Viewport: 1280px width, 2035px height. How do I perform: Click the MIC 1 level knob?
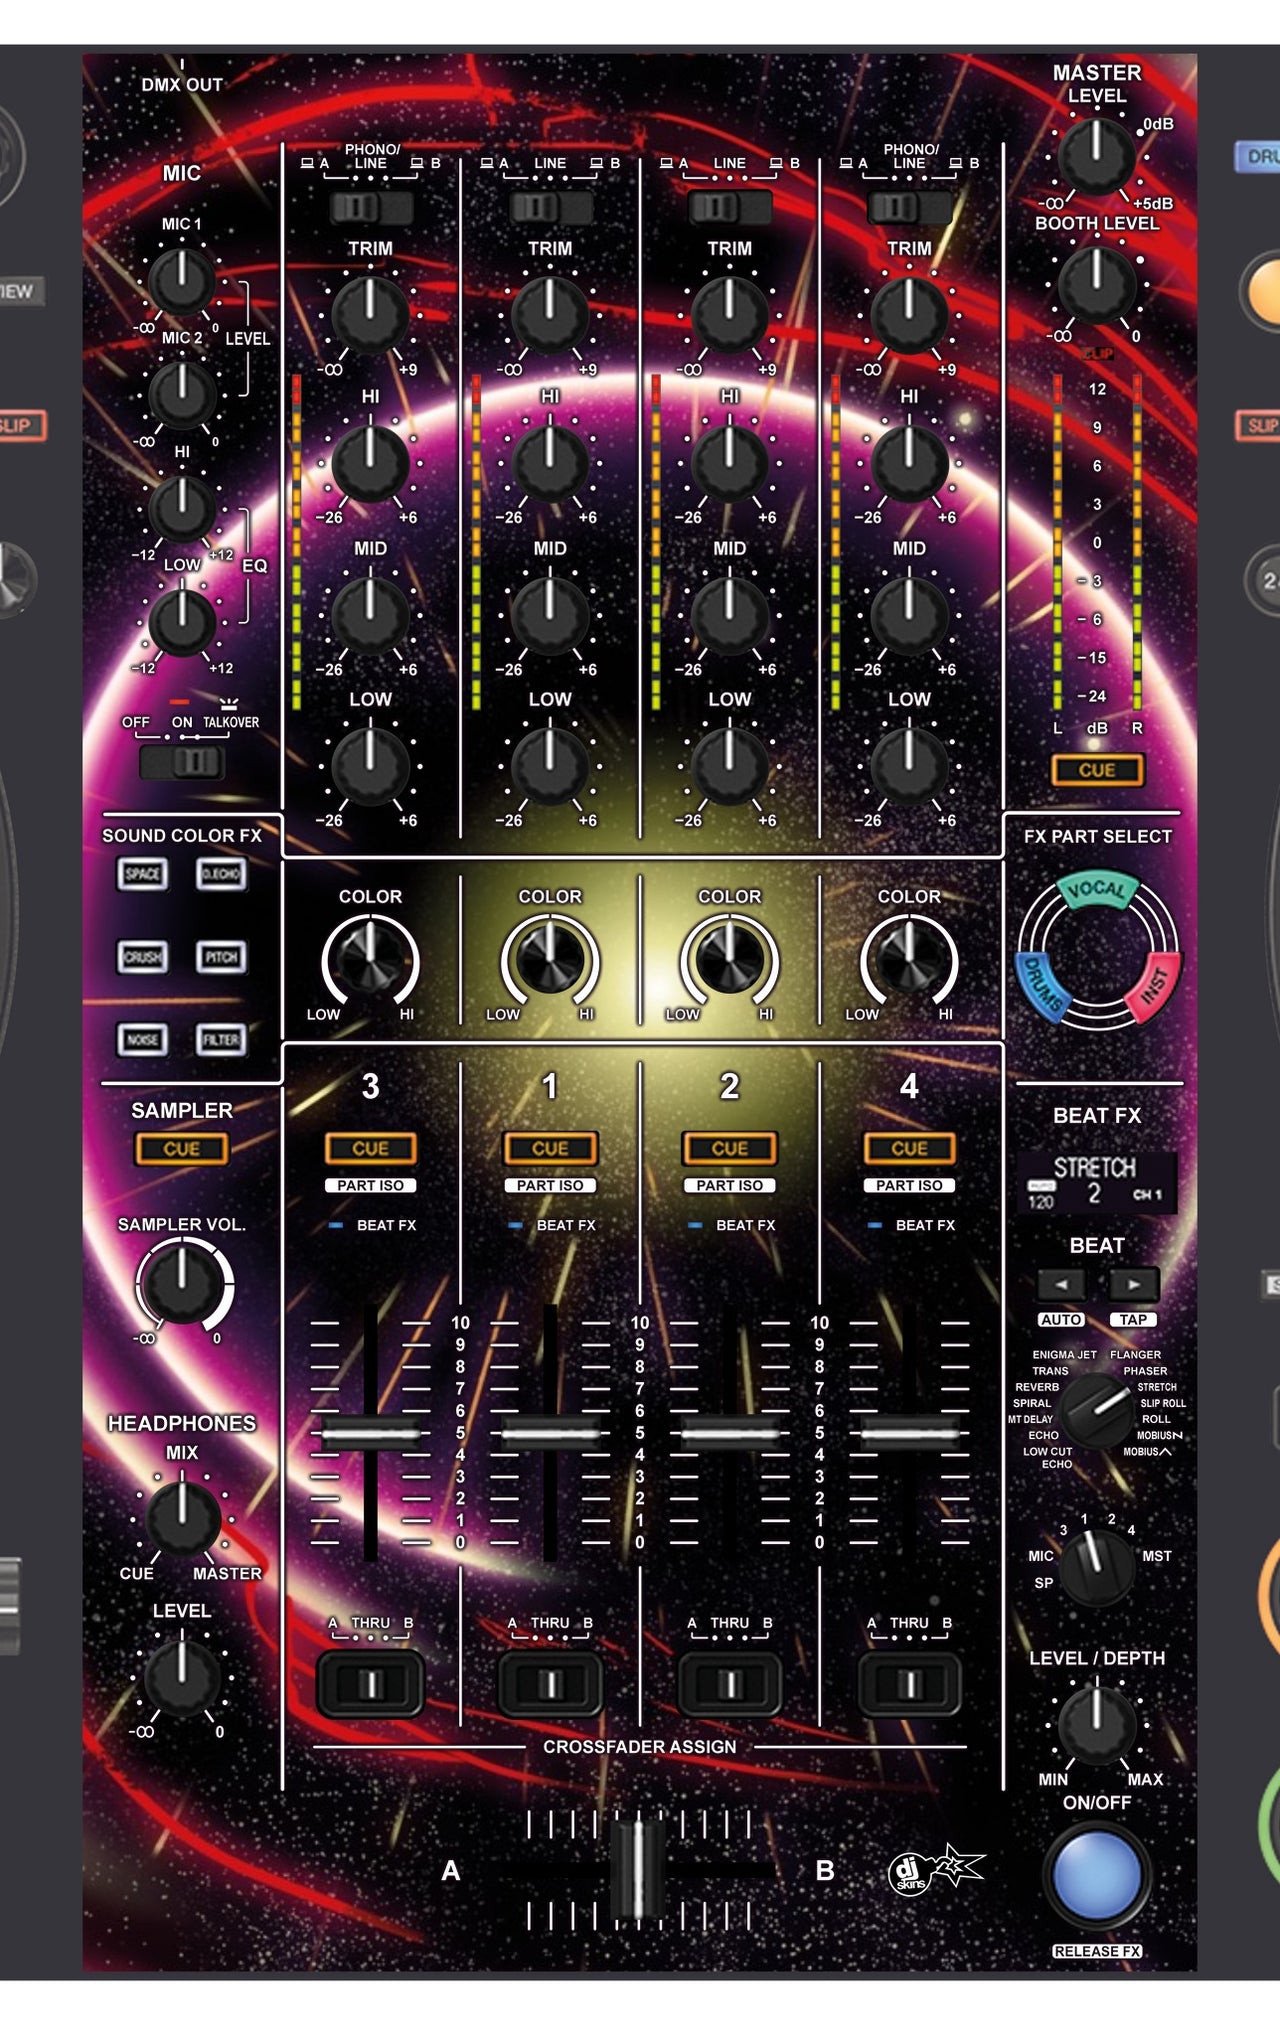pos(182,281)
